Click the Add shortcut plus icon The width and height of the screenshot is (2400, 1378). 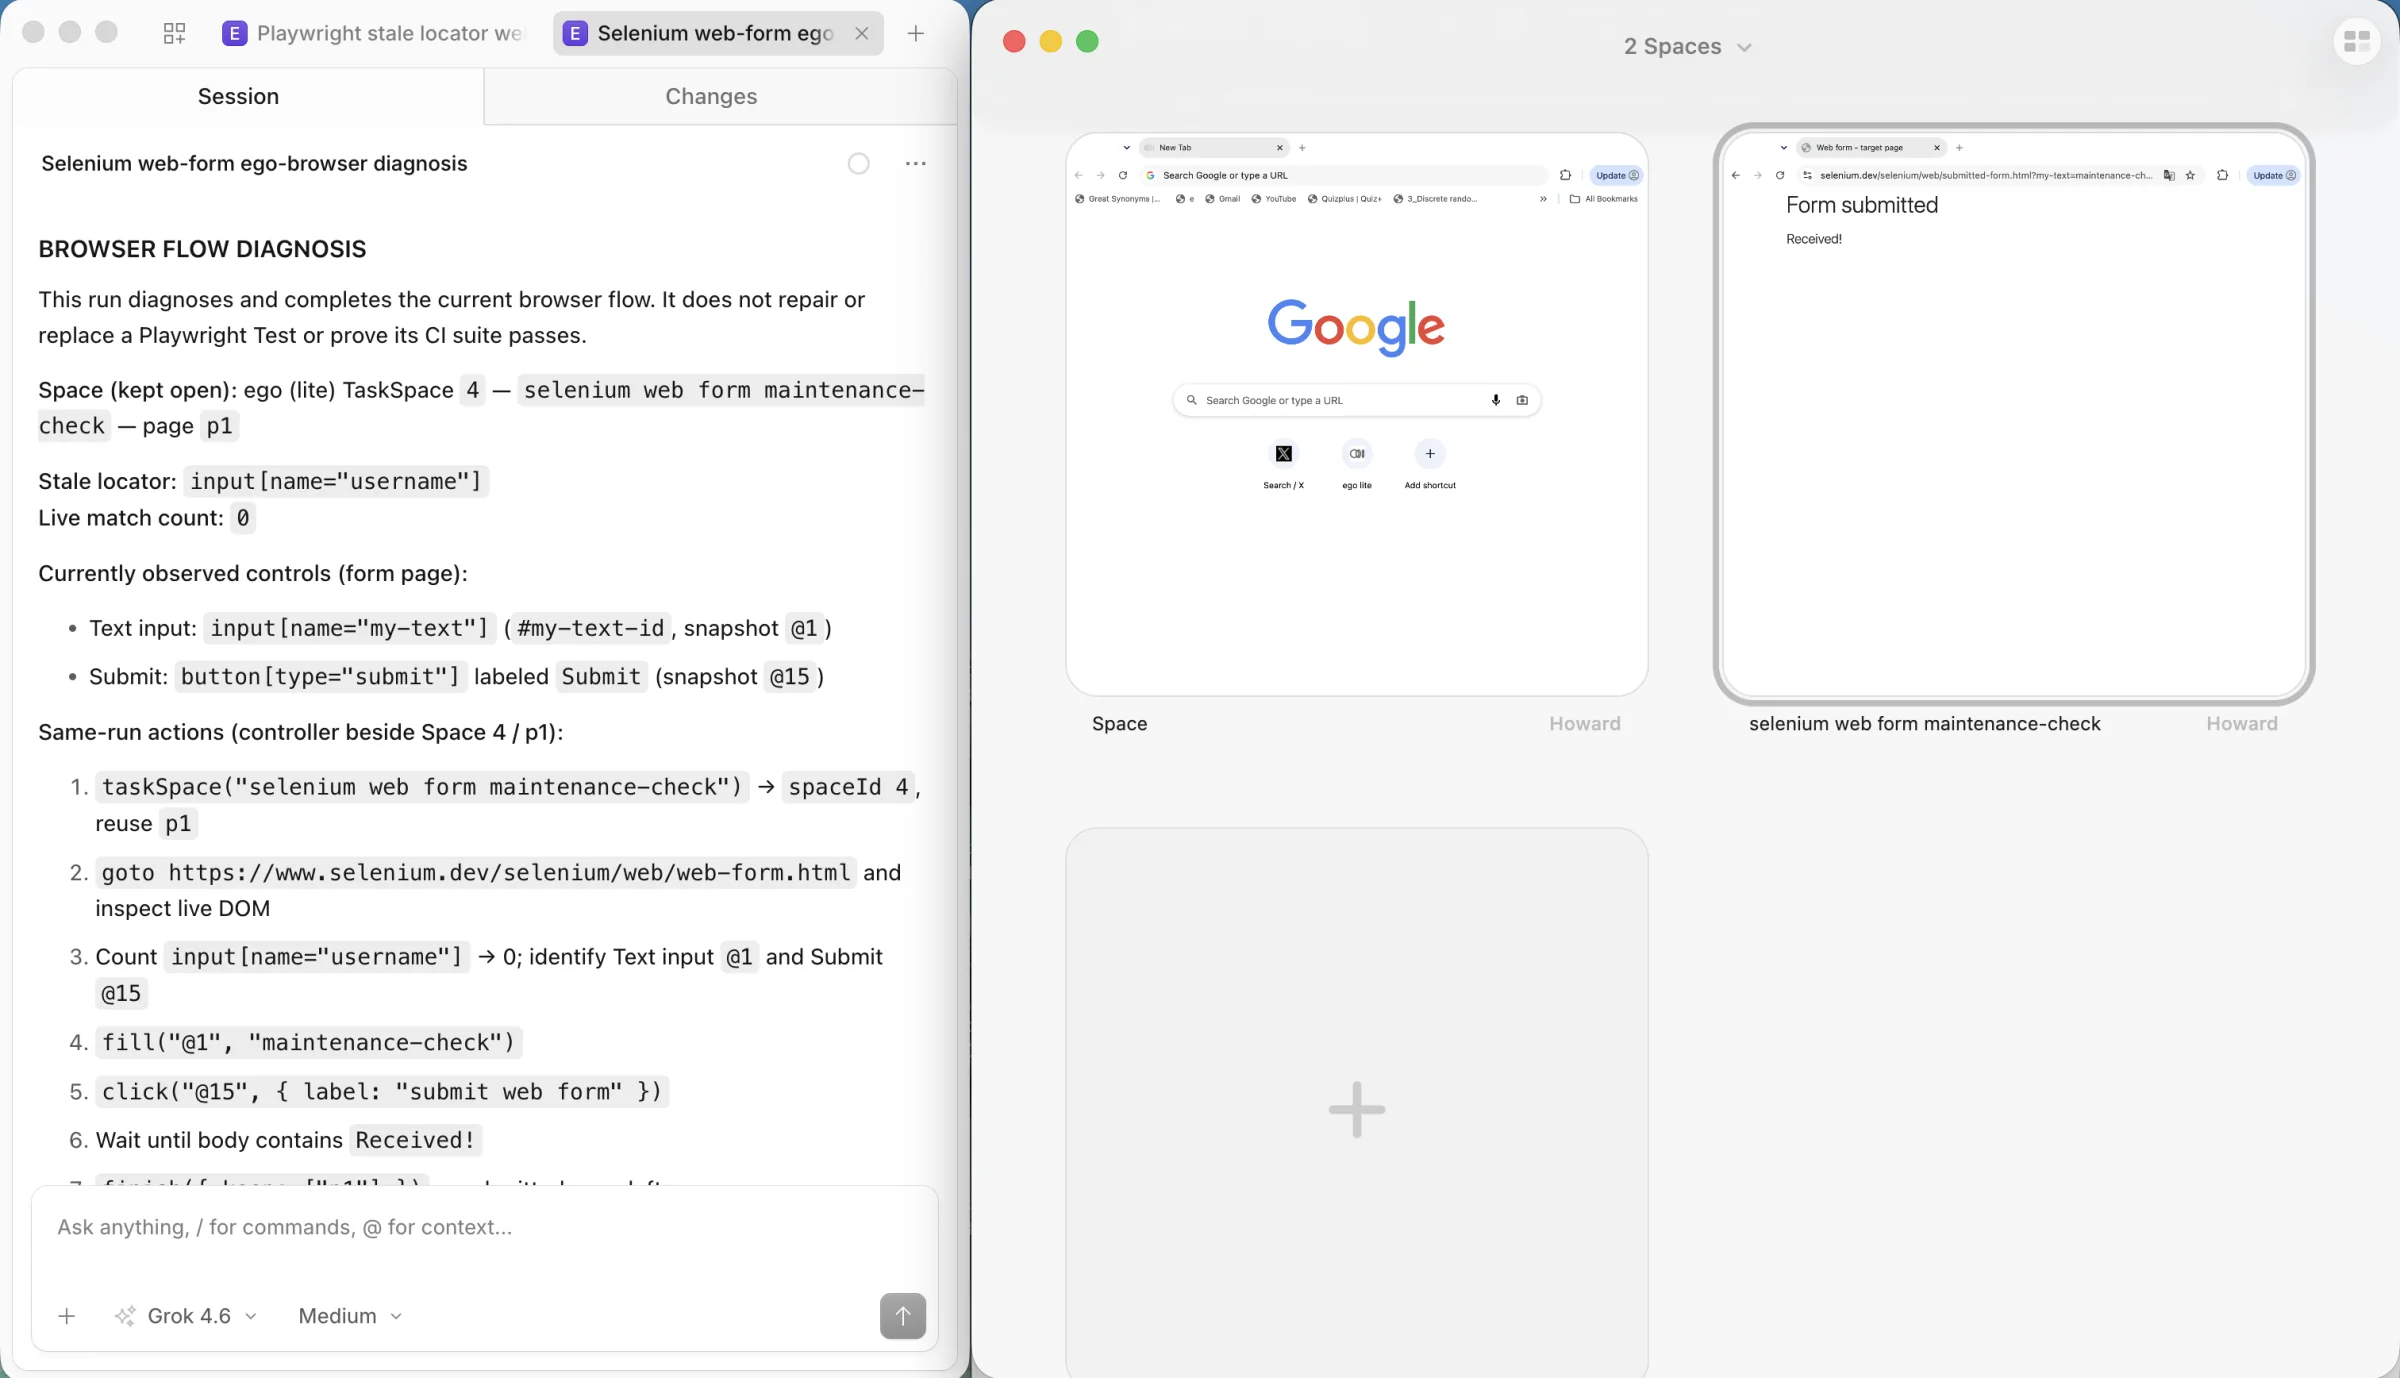coord(1430,454)
